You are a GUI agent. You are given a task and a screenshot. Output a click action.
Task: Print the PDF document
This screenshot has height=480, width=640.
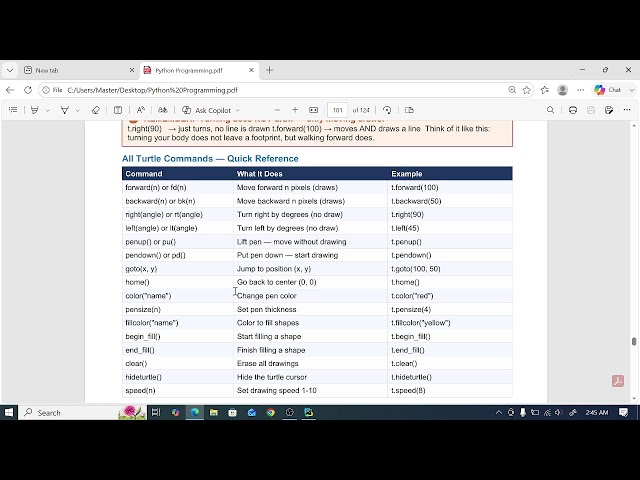coord(573,110)
